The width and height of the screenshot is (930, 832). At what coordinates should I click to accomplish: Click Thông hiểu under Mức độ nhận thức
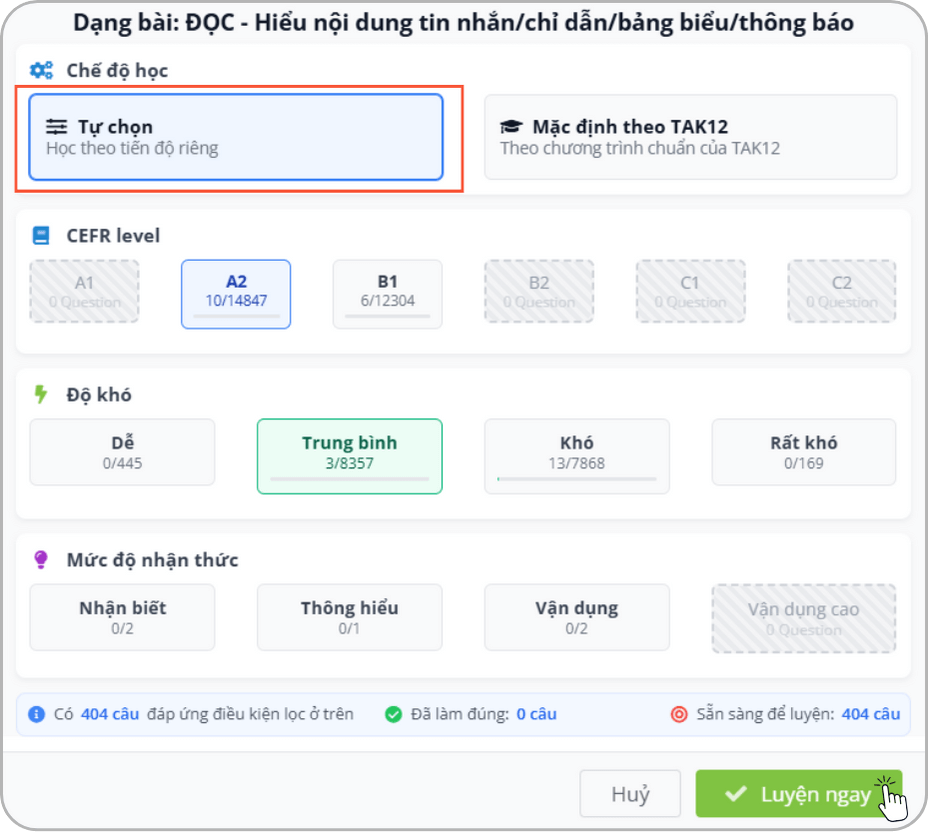pyautogui.click(x=349, y=617)
